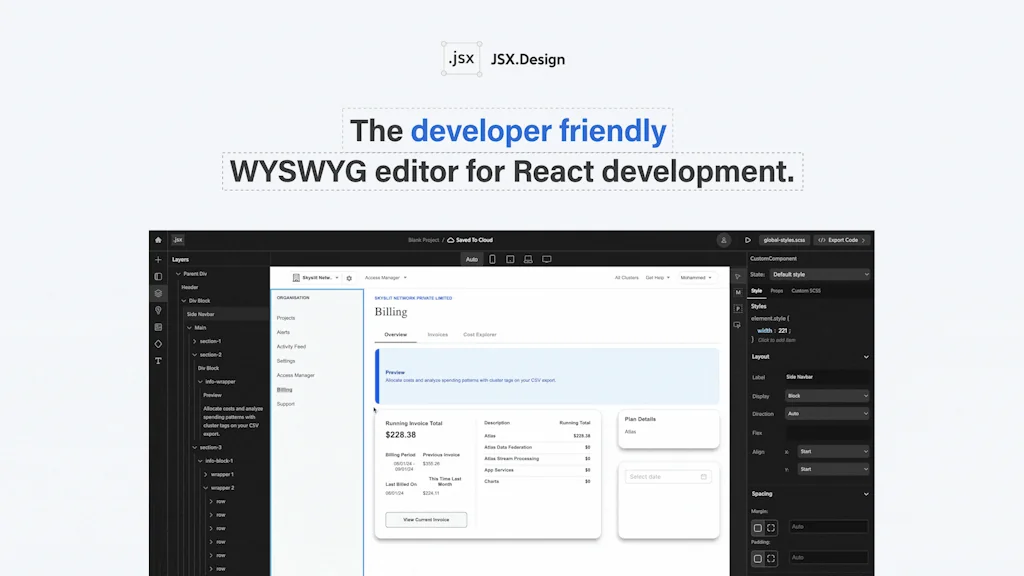Screen dimensions: 1024x576
Task: Enable the Auto responsive preview mode
Action: point(471,259)
